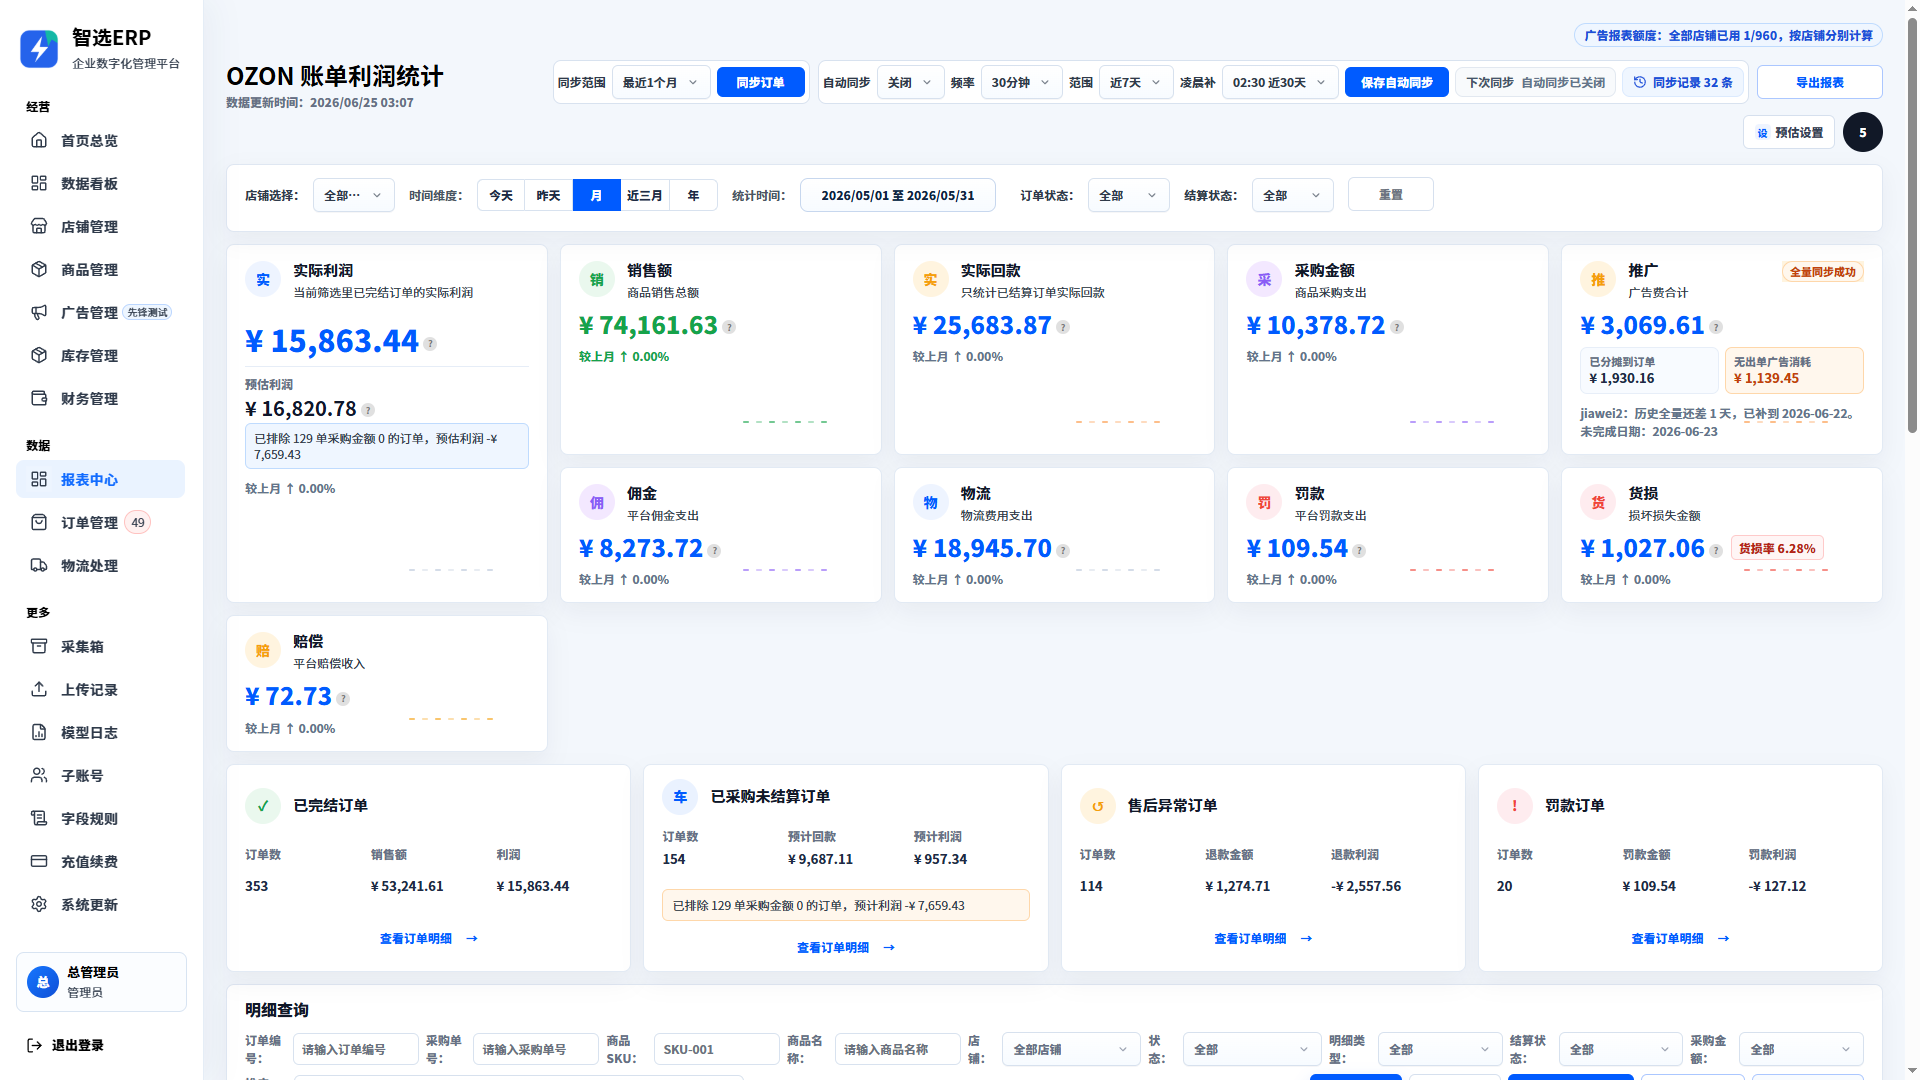Click the 智选ERP lightning logo icon

(39, 48)
